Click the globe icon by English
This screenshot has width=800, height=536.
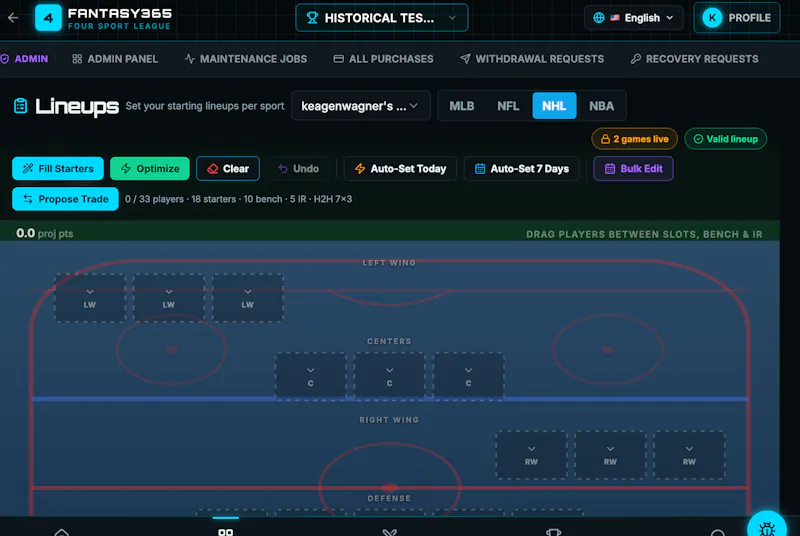click(599, 18)
